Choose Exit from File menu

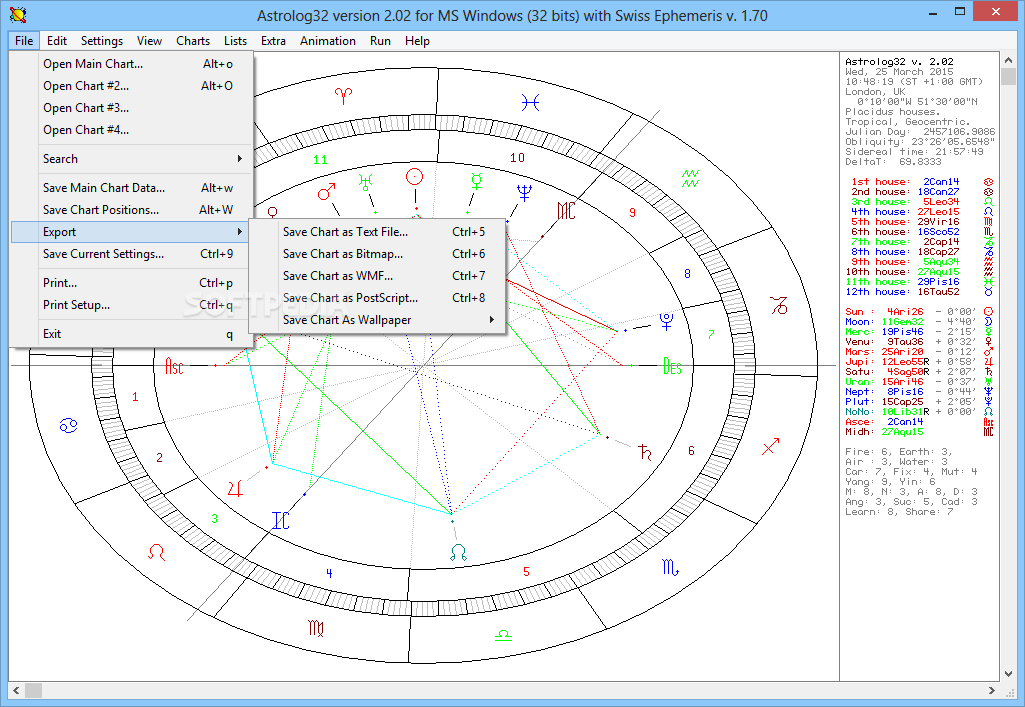coord(131,333)
